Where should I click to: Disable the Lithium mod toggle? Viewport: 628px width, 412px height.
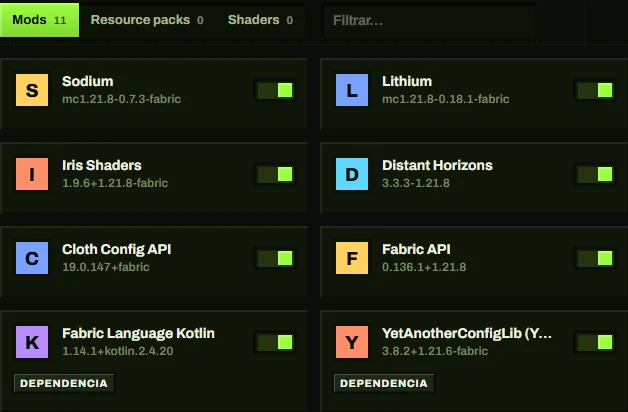tap(596, 90)
